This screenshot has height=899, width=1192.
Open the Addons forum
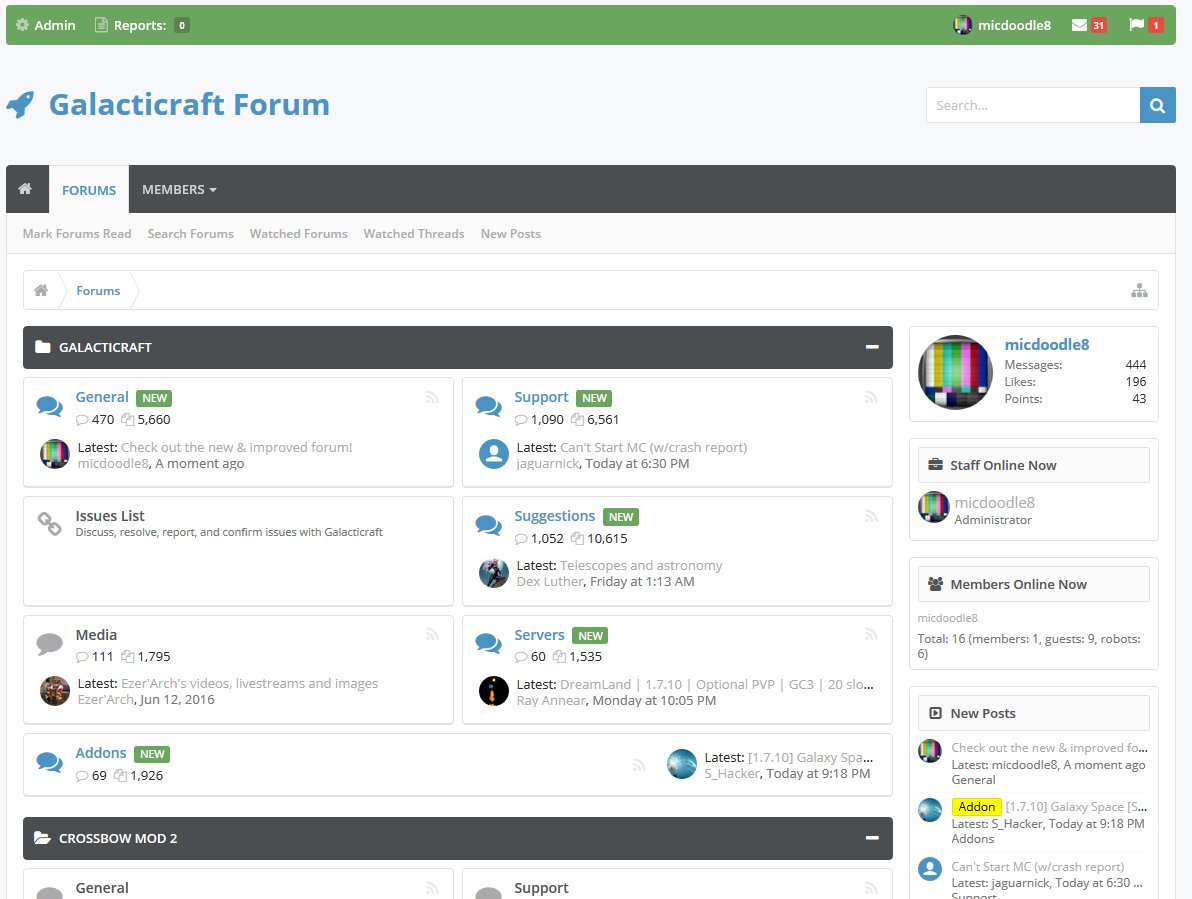[x=100, y=752]
